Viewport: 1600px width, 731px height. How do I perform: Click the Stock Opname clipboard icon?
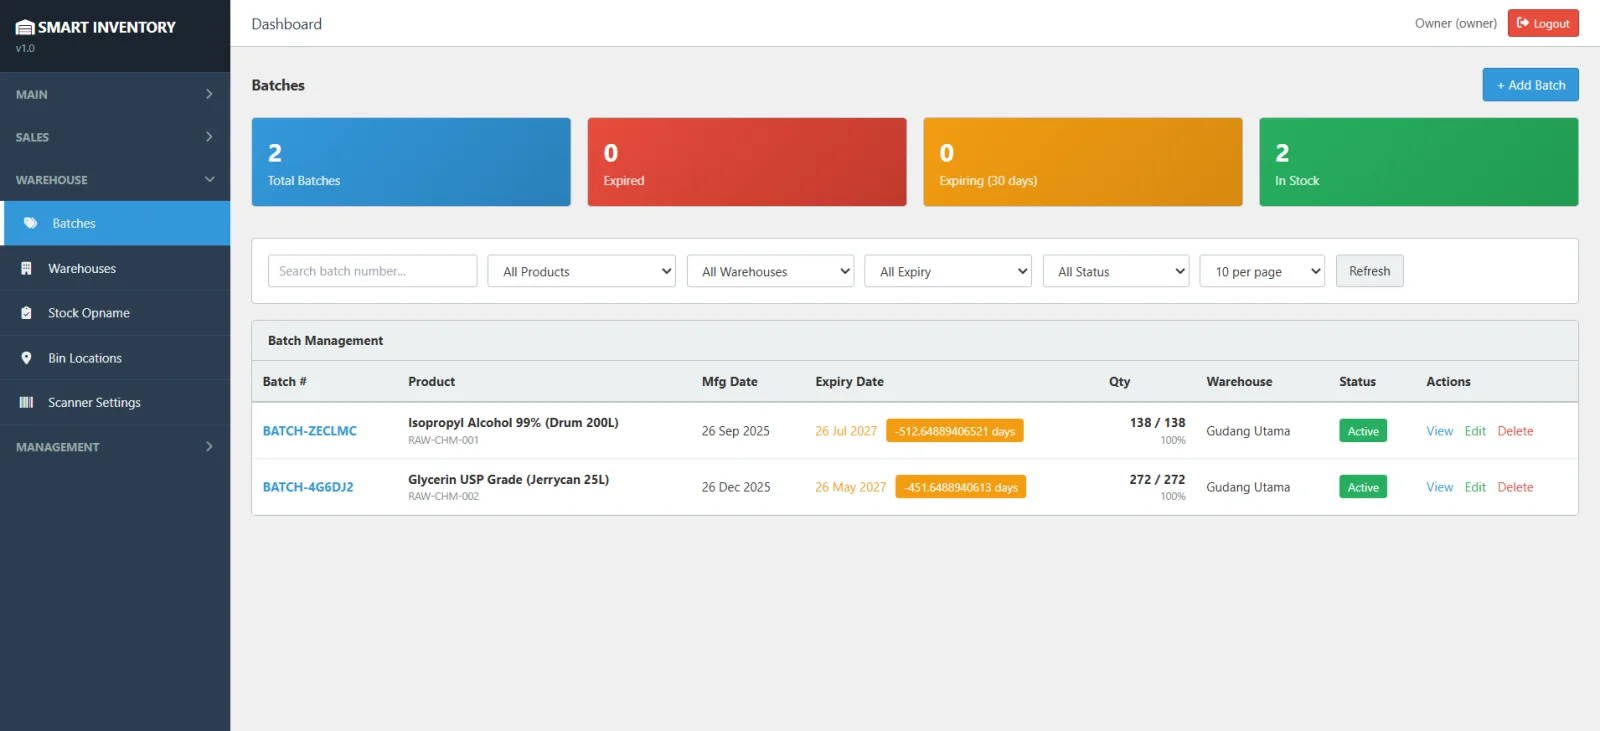point(26,313)
